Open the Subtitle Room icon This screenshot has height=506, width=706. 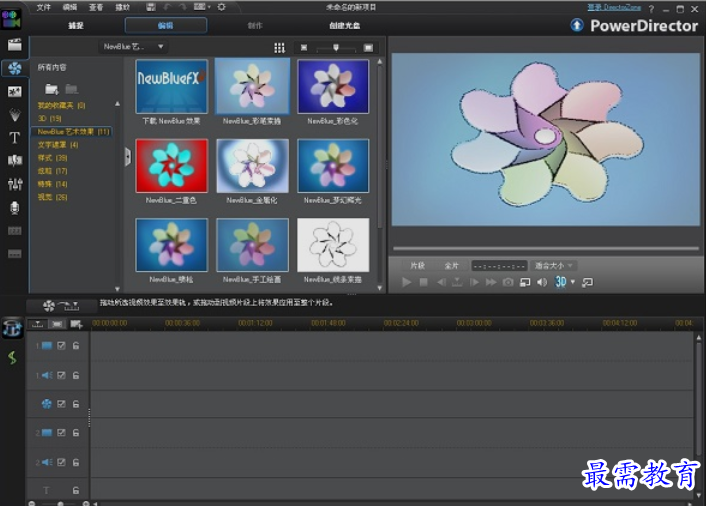click(x=14, y=254)
